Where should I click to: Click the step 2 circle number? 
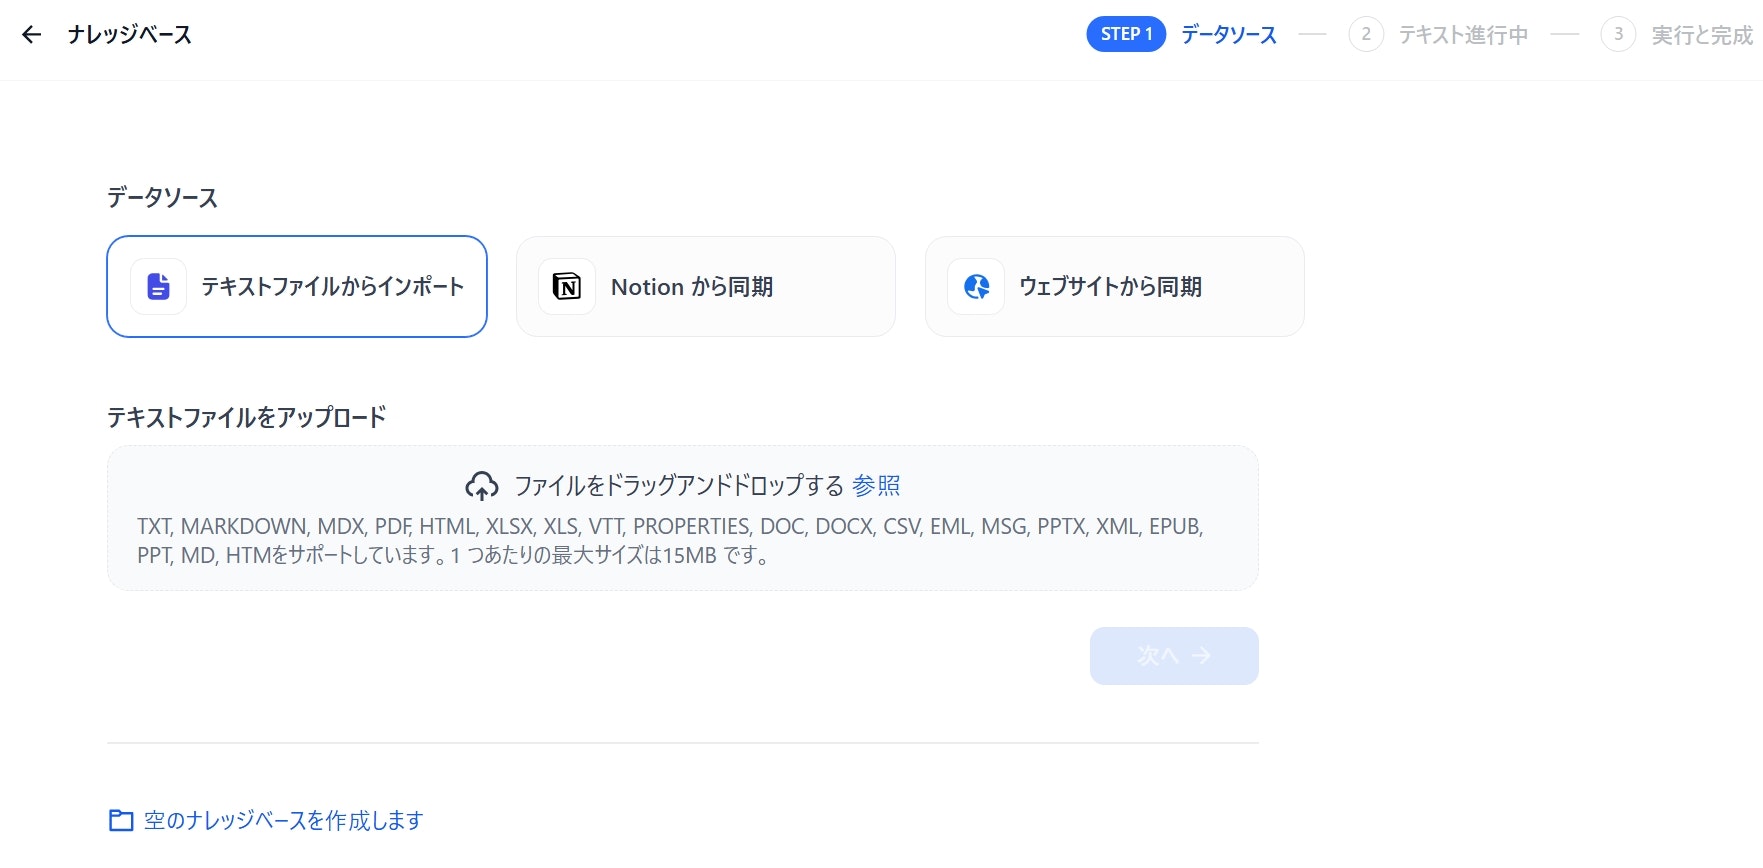[1366, 34]
